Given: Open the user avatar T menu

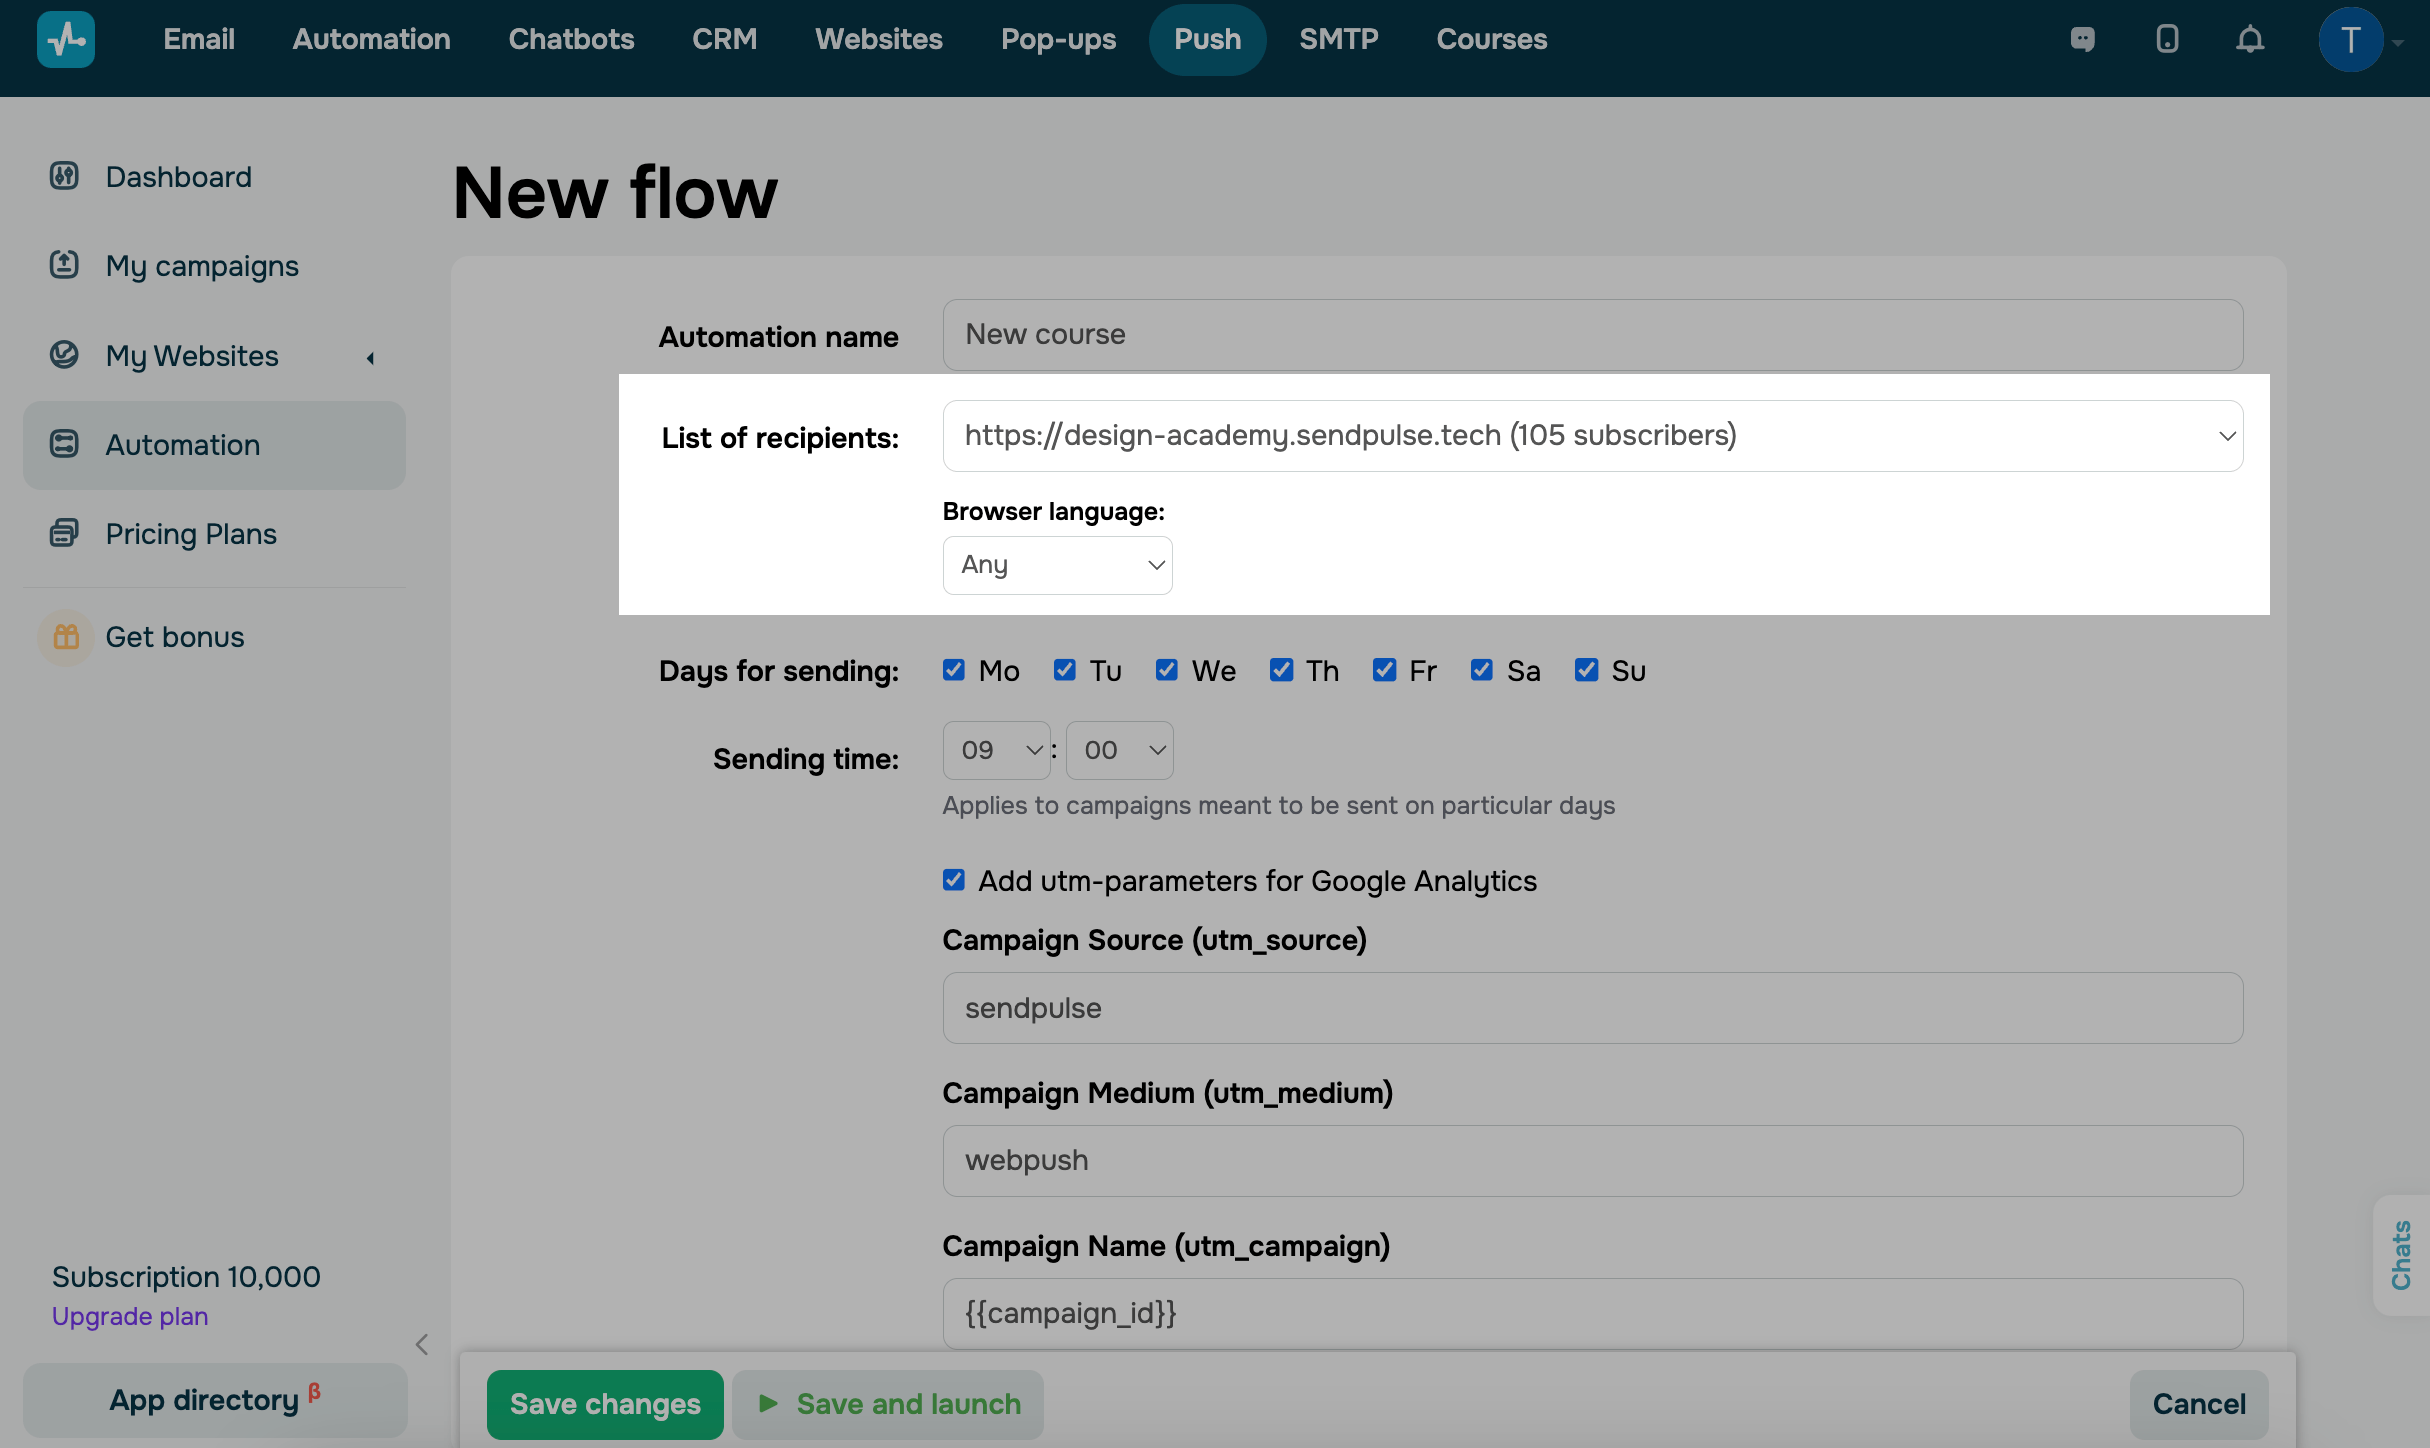Looking at the screenshot, I should [2351, 40].
